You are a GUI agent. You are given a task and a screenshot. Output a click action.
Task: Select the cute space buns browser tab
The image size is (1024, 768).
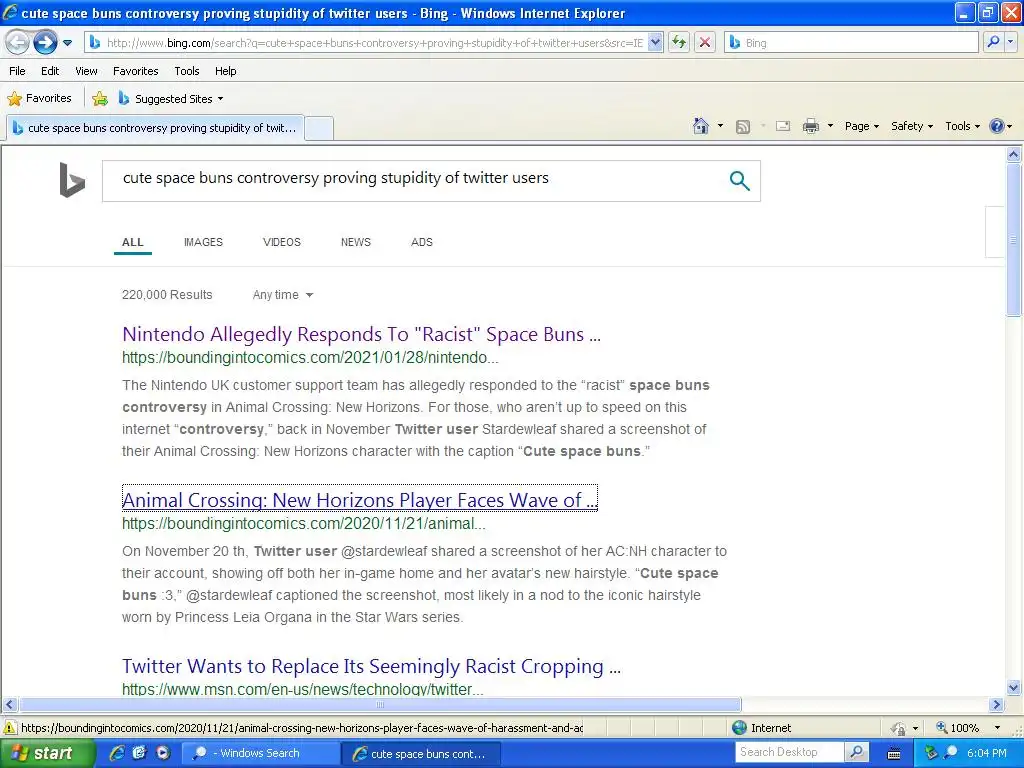(x=155, y=128)
